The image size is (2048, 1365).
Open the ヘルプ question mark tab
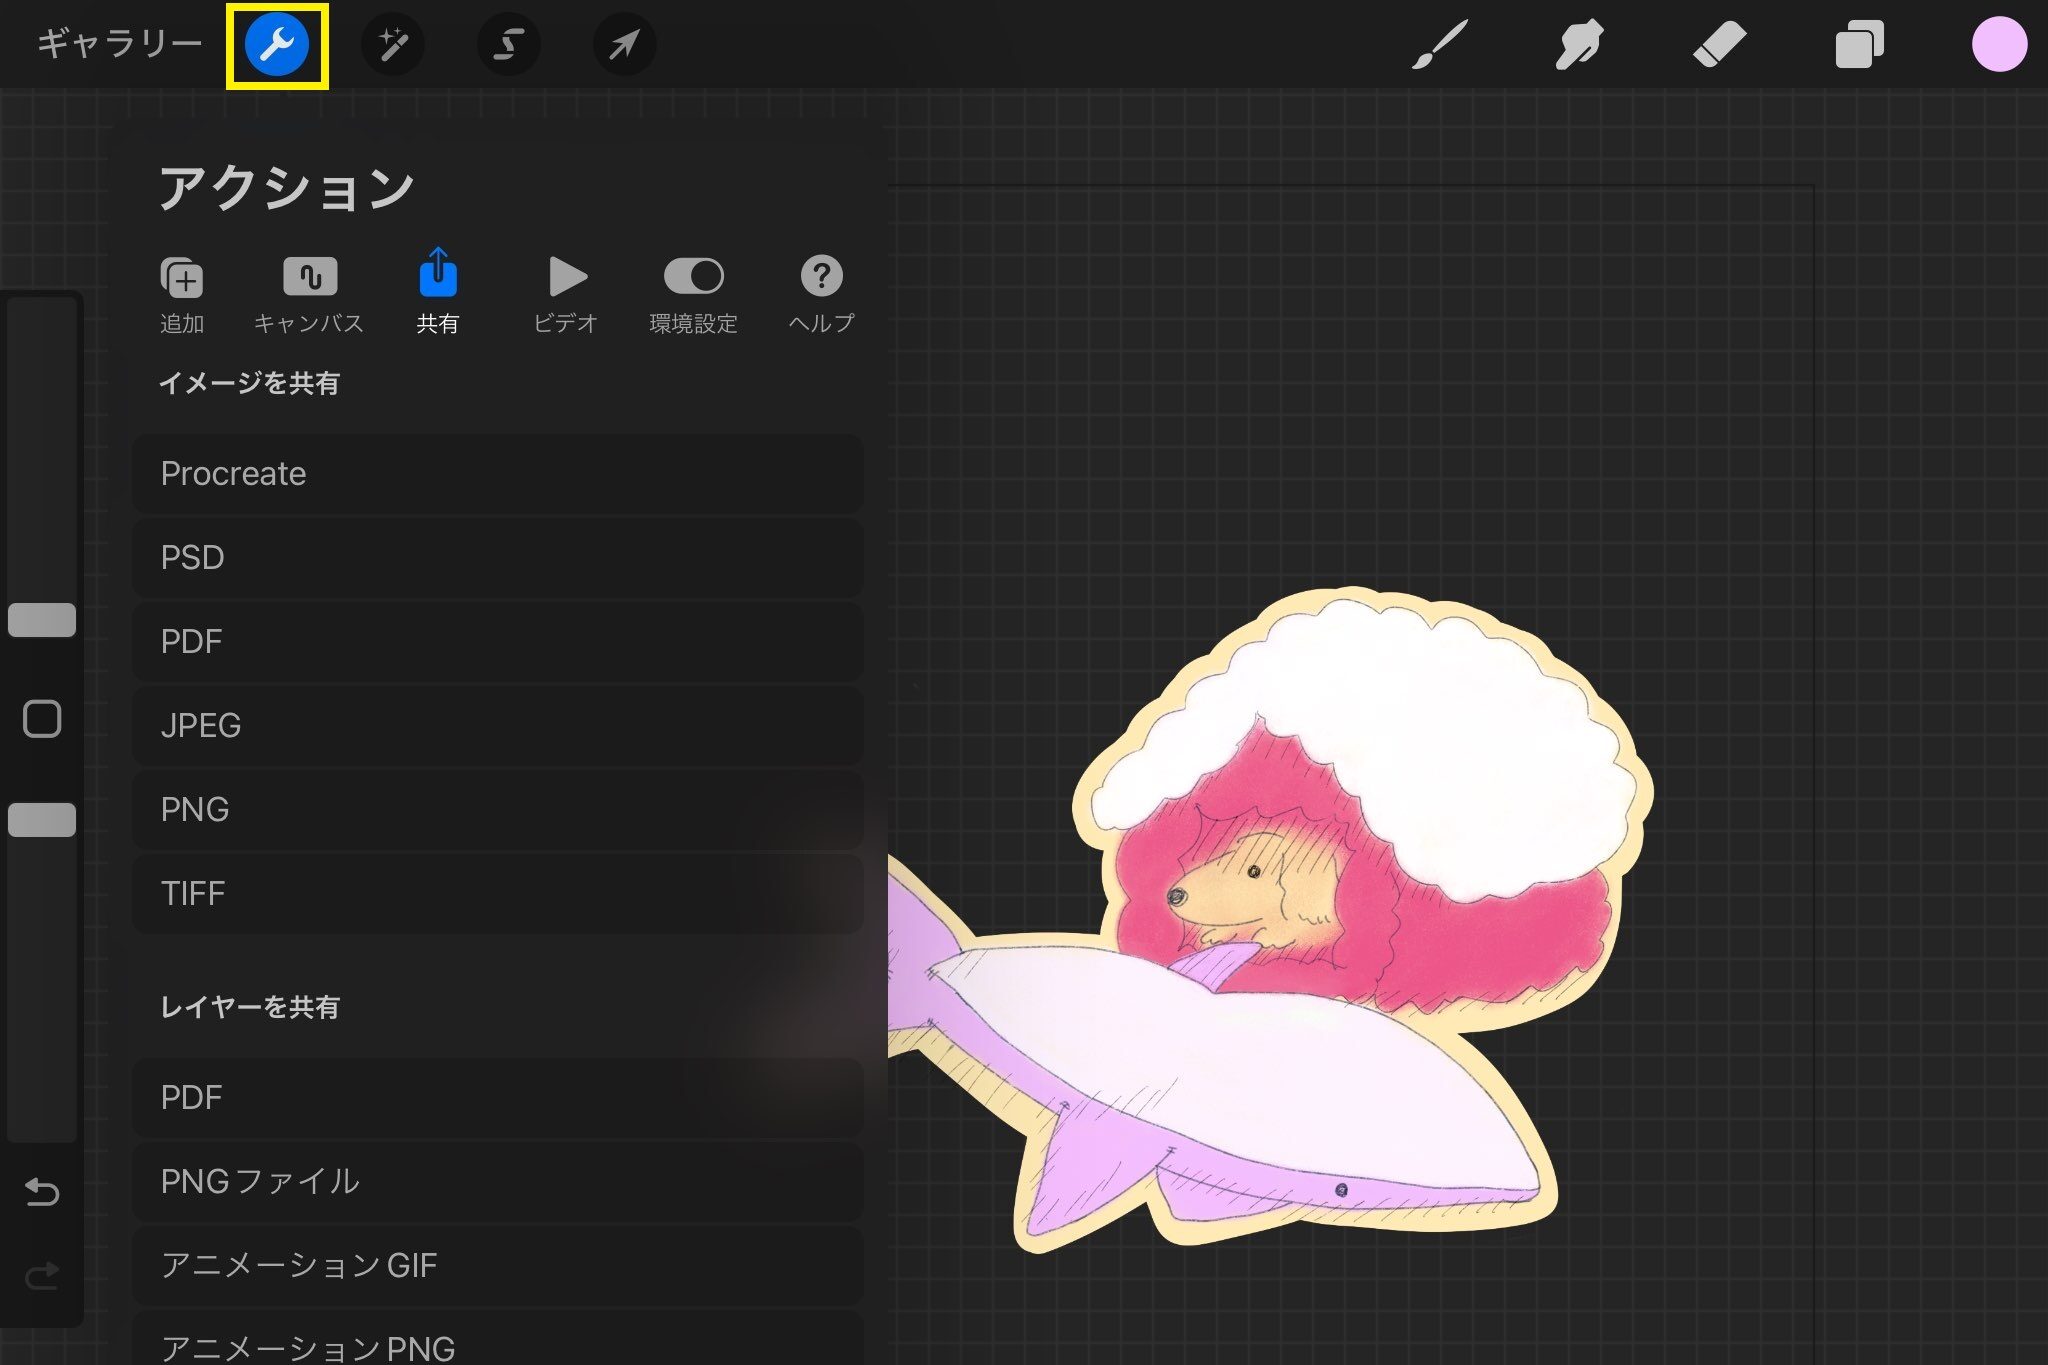(821, 293)
